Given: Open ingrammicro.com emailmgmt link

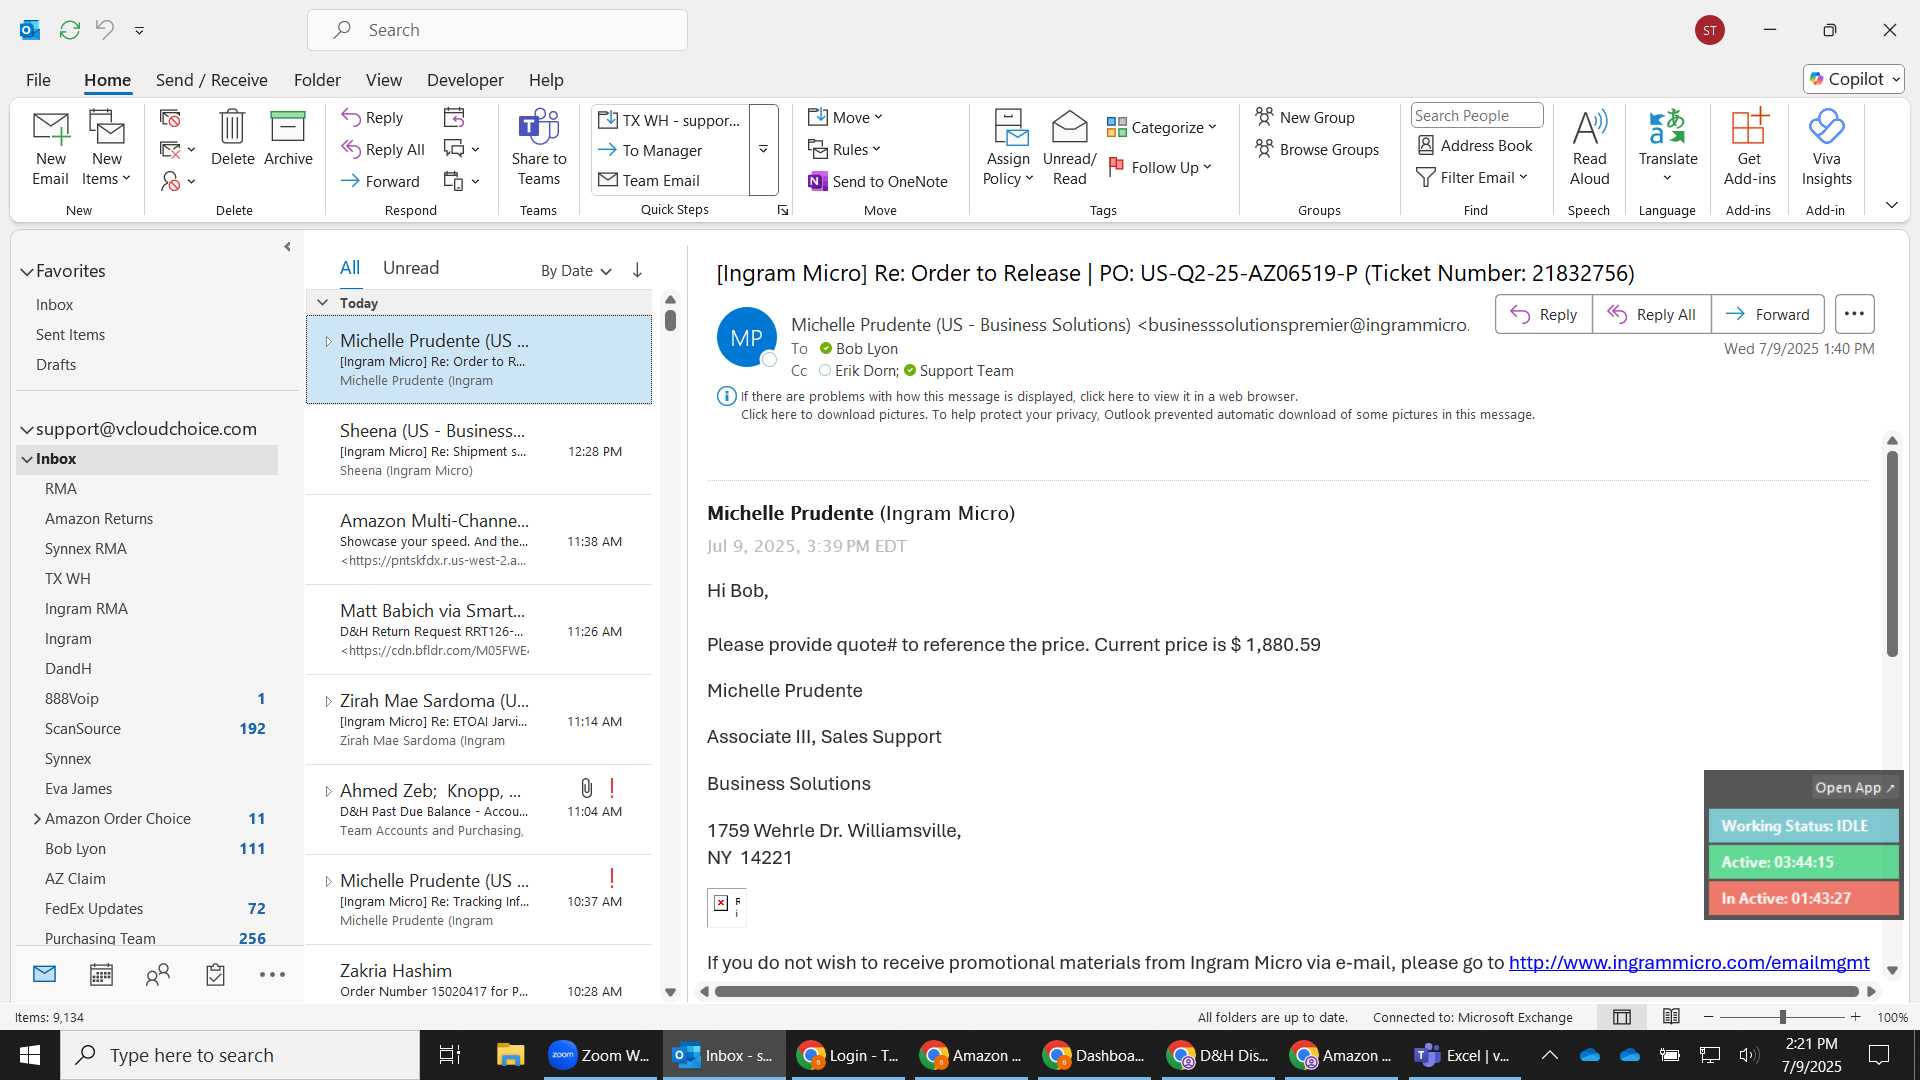Looking at the screenshot, I should 1688,962.
